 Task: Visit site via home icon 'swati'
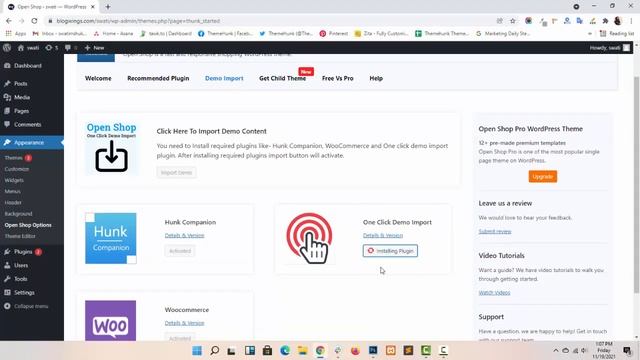coord(28,48)
